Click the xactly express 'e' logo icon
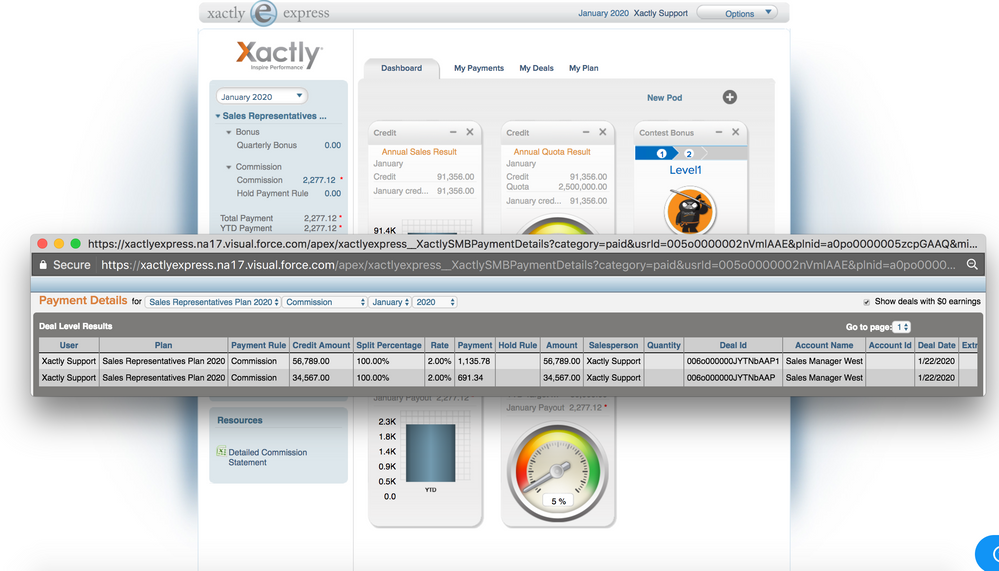999x571 pixels. coord(263,13)
